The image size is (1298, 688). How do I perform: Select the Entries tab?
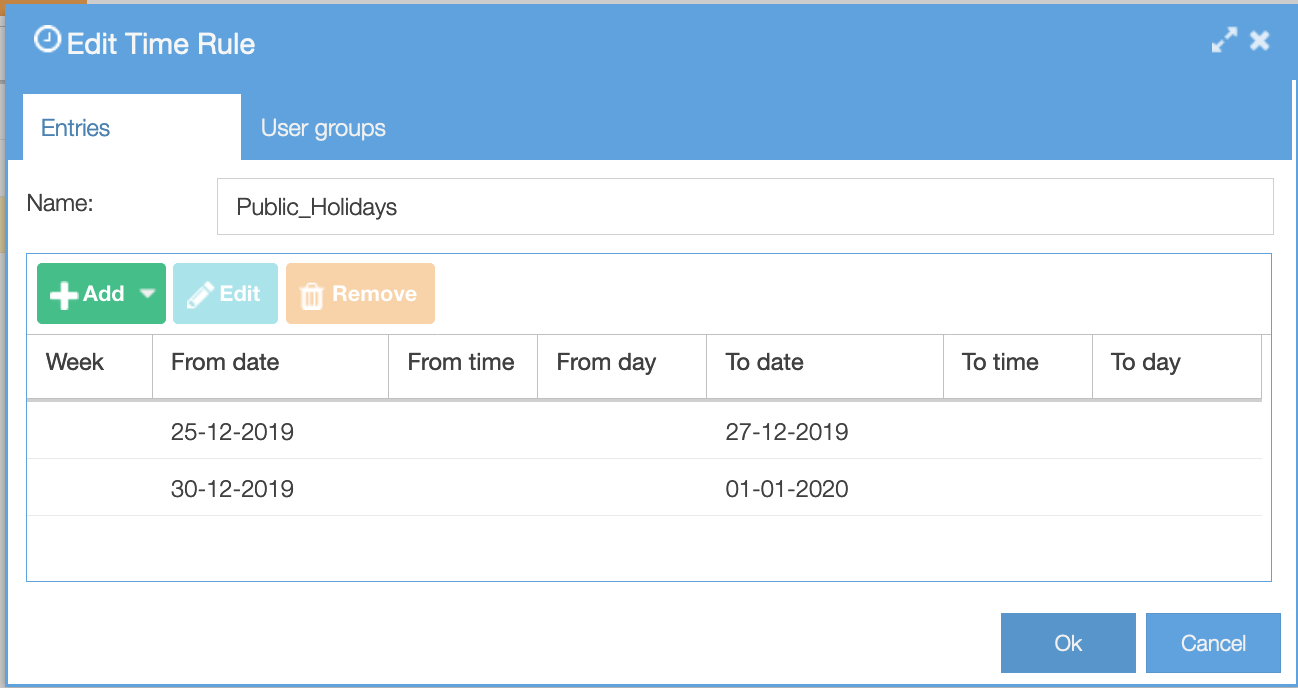tap(75, 127)
